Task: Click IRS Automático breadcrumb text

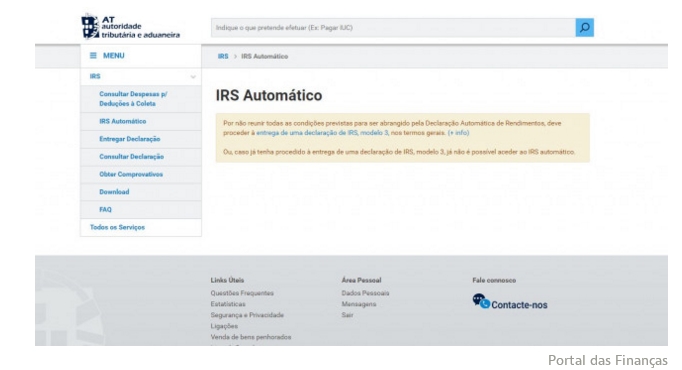Action: click(x=264, y=57)
